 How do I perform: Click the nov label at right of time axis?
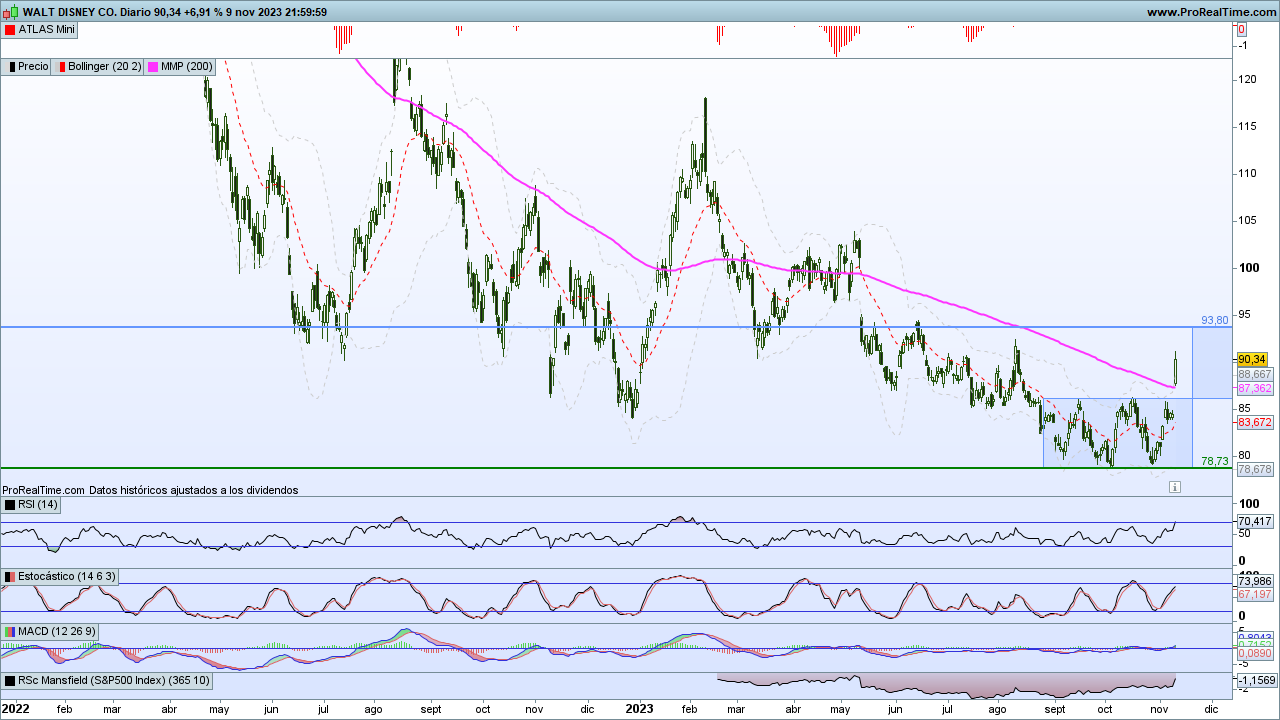click(x=1158, y=708)
